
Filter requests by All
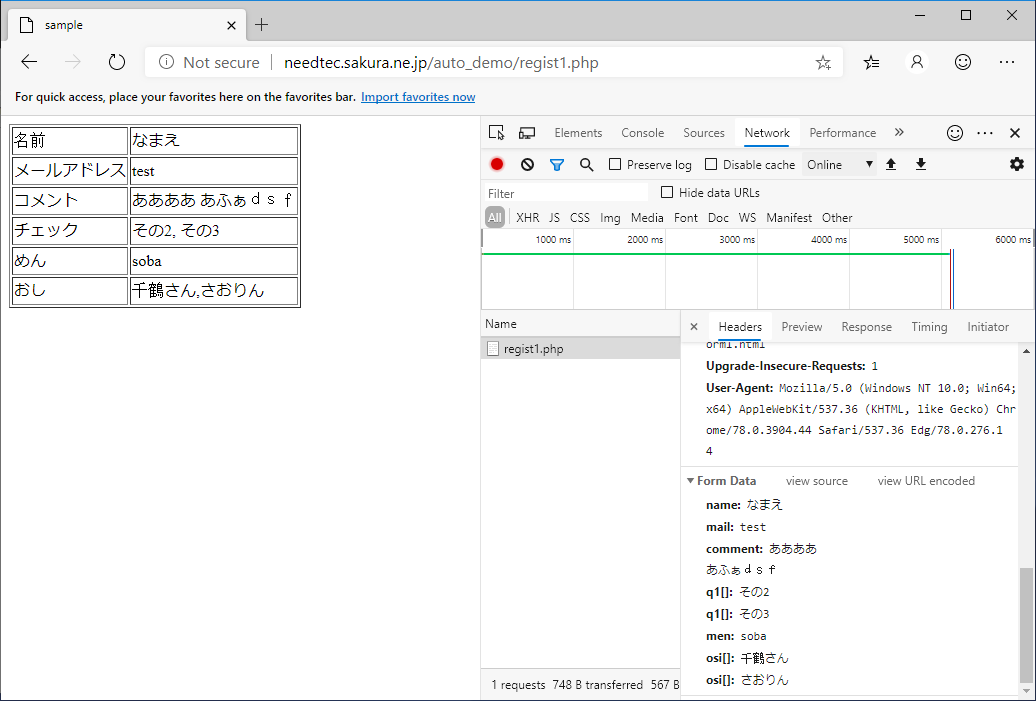(495, 217)
